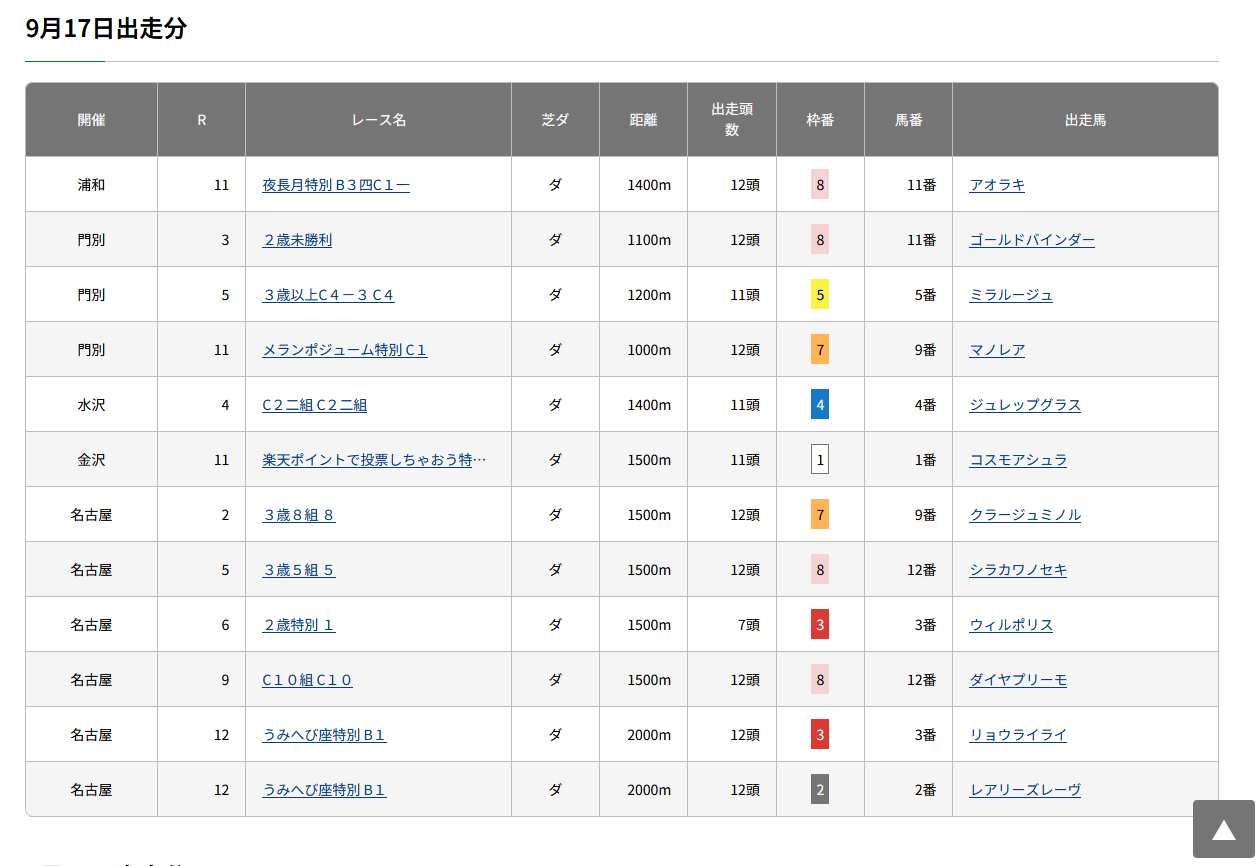Image resolution: width=1257 pixels, height=866 pixels.
Task: View horse ウィルポリス
Action: pyautogui.click(x=1011, y=625)
